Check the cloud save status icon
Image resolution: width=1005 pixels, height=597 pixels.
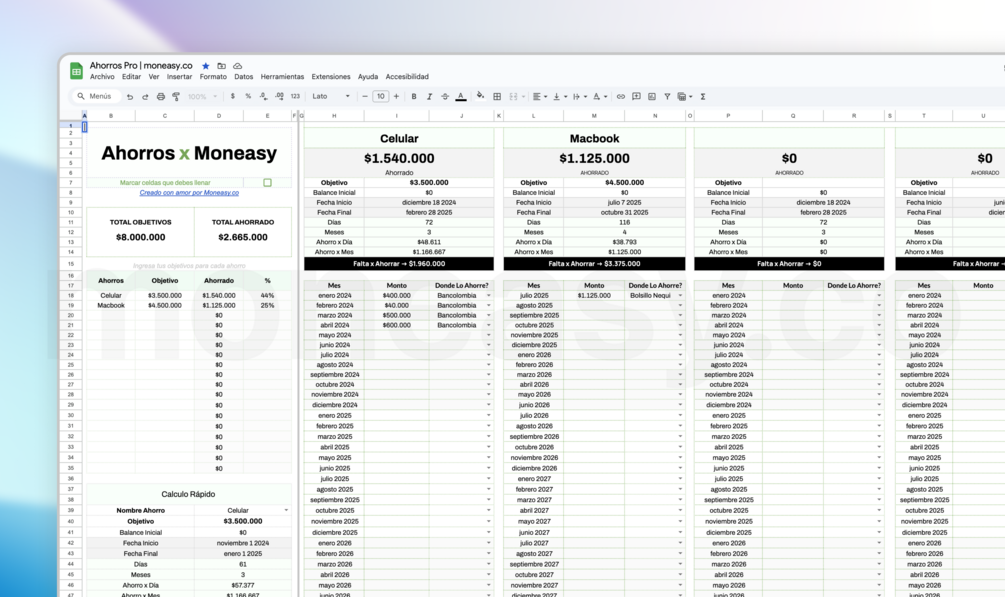pos(238,66)
